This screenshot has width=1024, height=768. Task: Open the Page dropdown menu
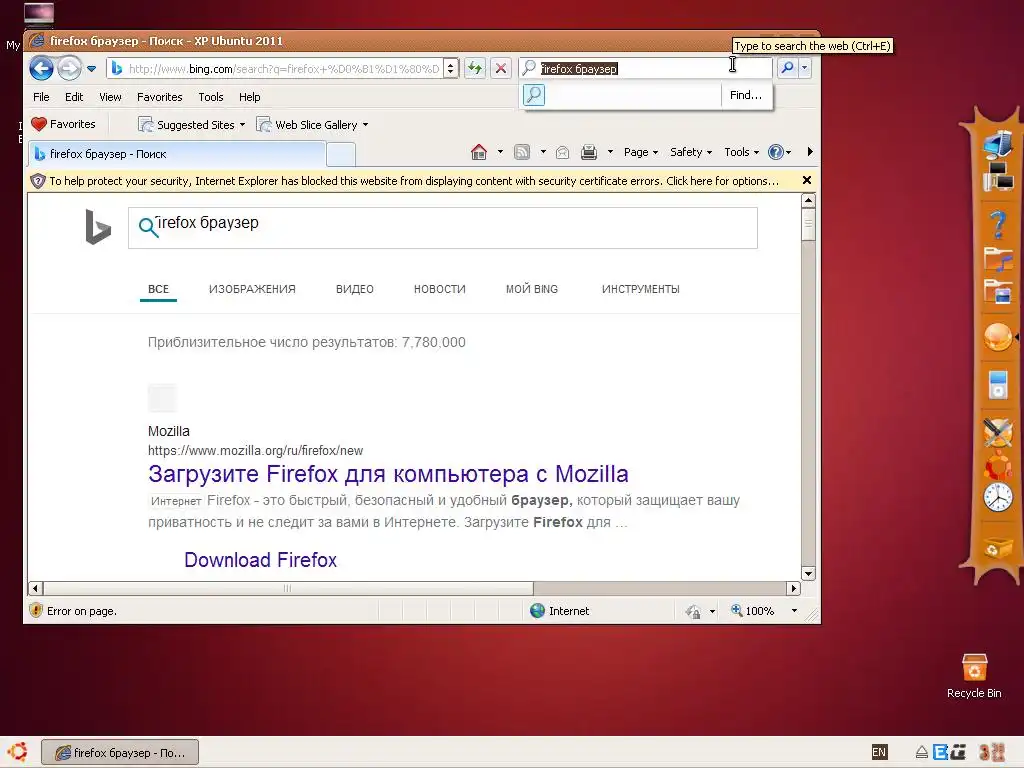coord(641,152)
